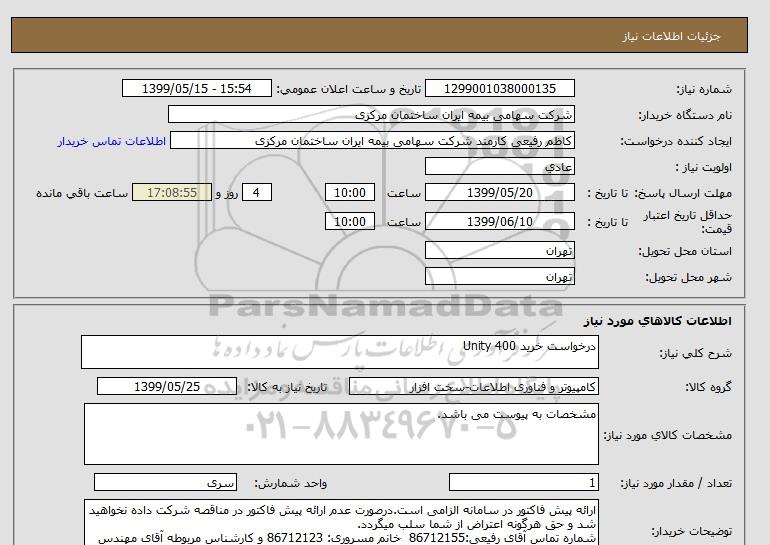This screenshot has width=770, height=545.
Task: Click the label تعداد / مقدار مورد نیاز
Action: pos(676,484)
